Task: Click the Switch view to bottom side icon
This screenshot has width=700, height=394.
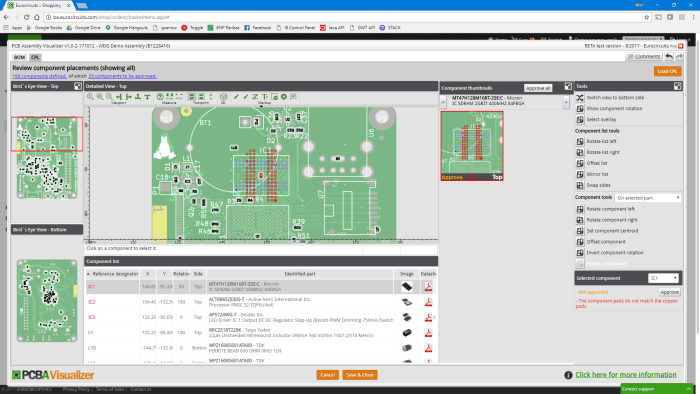Action: click(580, 98)
